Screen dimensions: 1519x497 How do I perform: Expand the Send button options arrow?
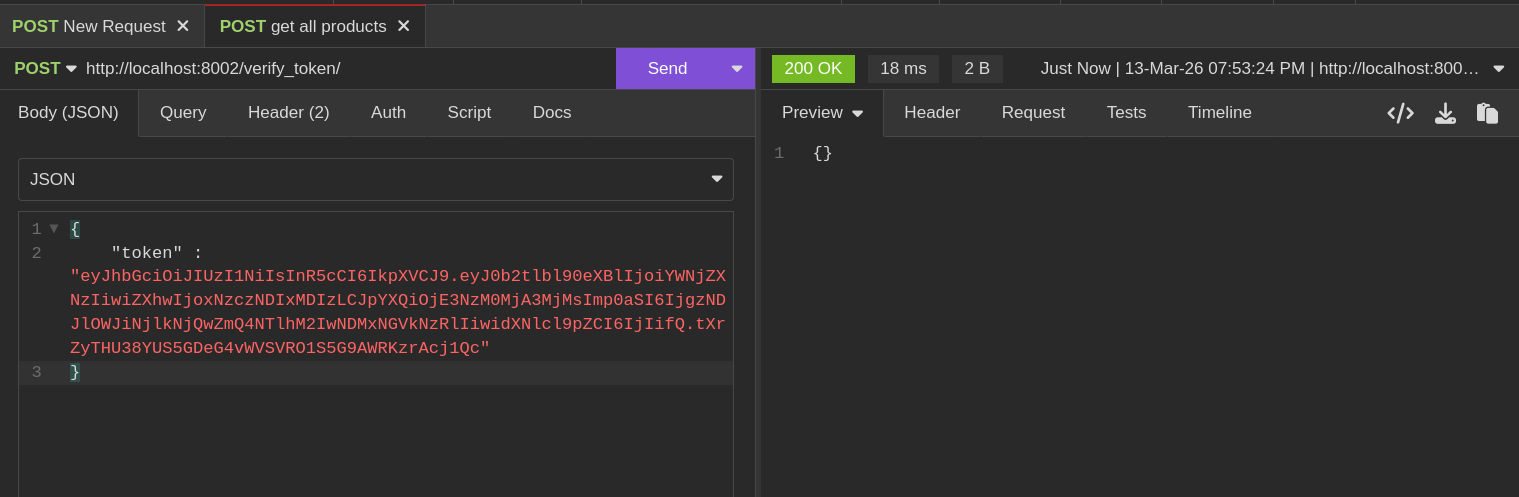(x=737, y=69)
